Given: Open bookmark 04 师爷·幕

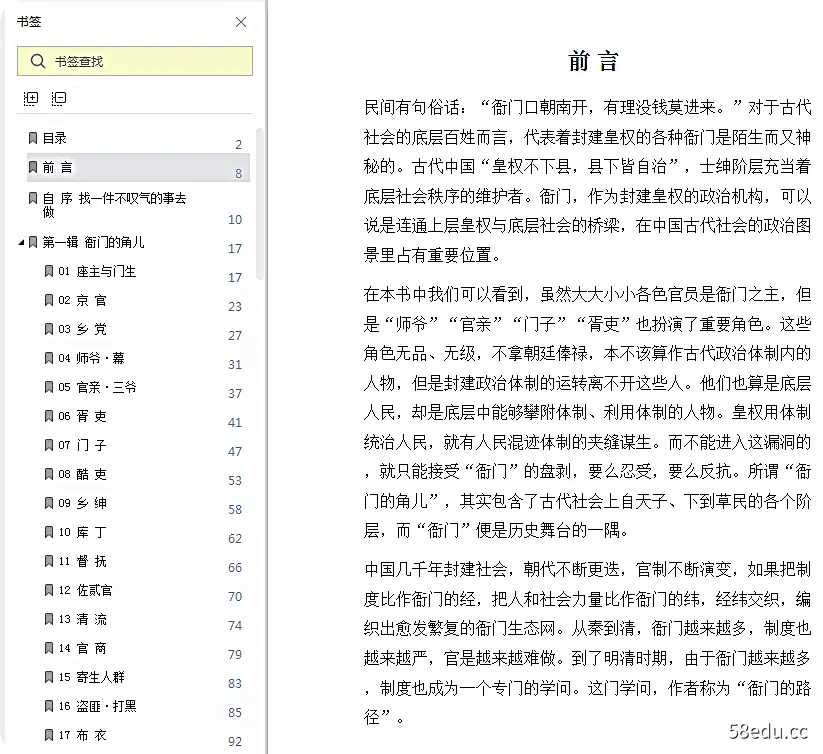Looking at the screenshot, I should tap(91, 358).
